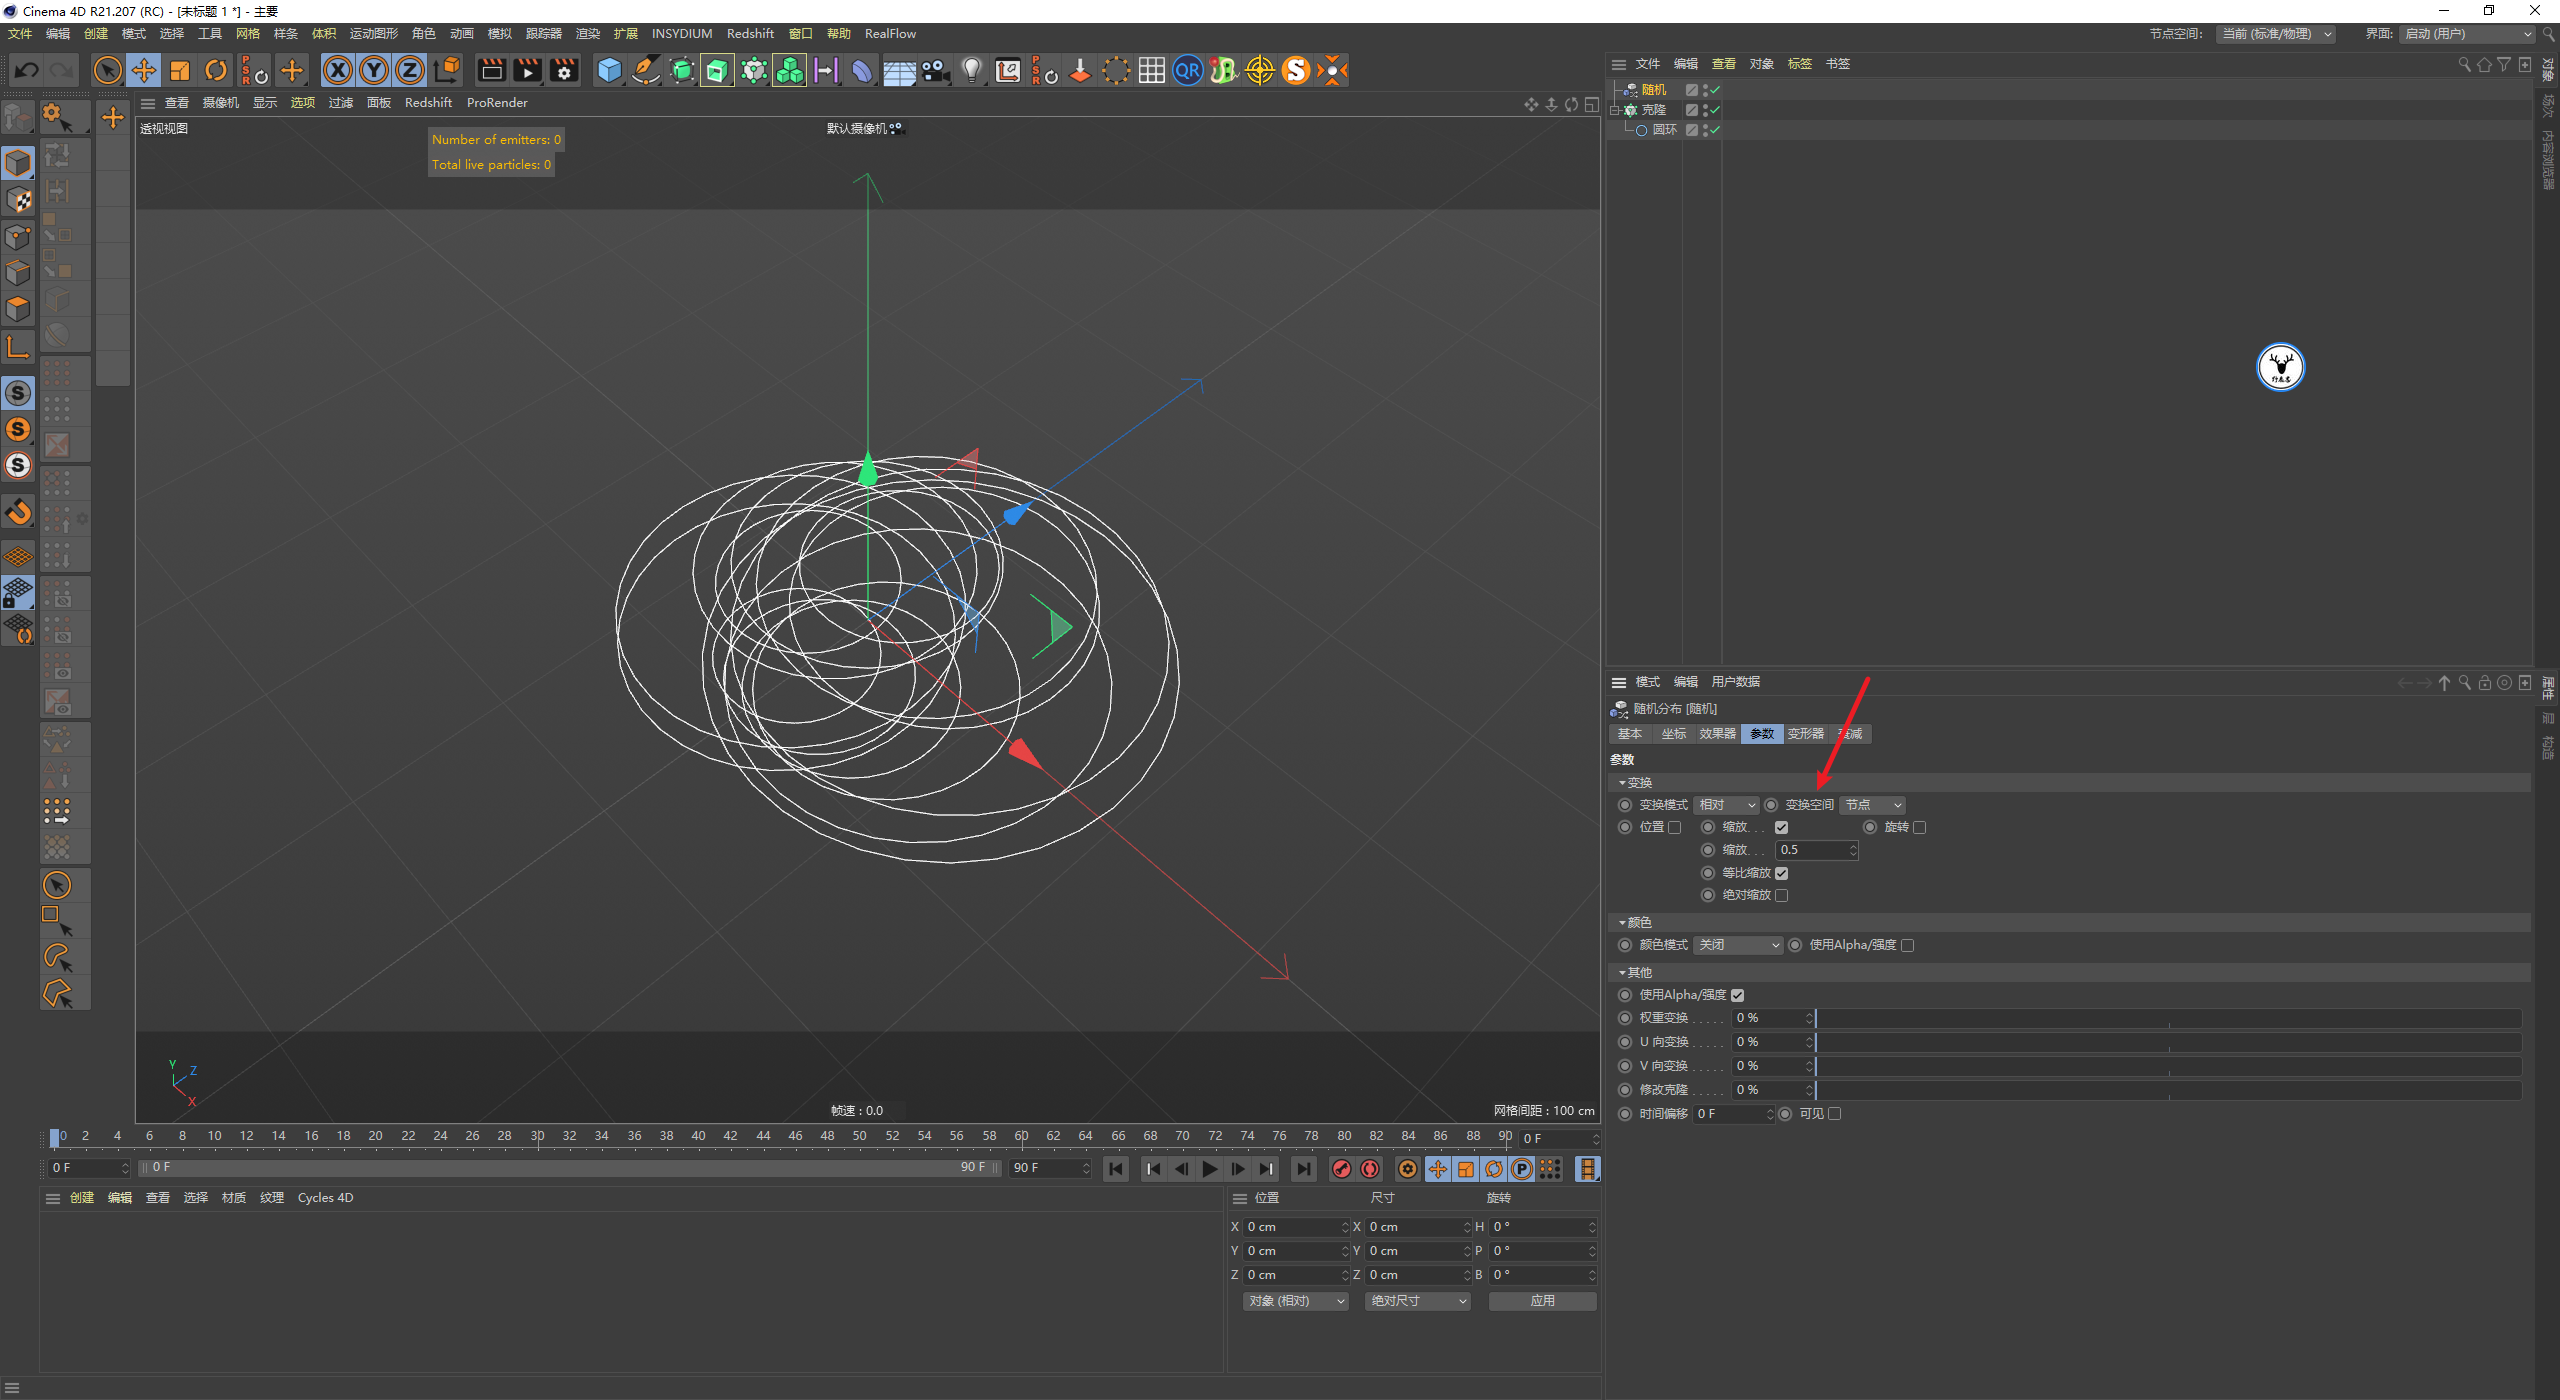The height and width of the screenshot is (1400, 2560).
Task: Click the Scale tool icon
Action: [180, 70]
